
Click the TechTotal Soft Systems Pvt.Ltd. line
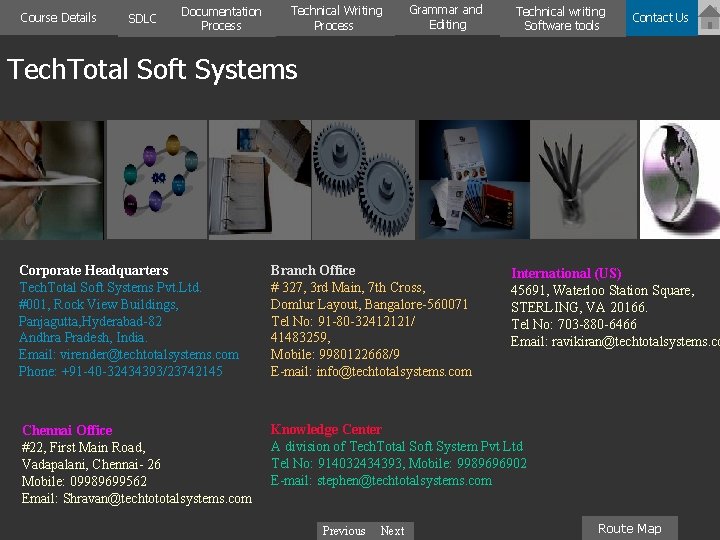pos(110,287)
